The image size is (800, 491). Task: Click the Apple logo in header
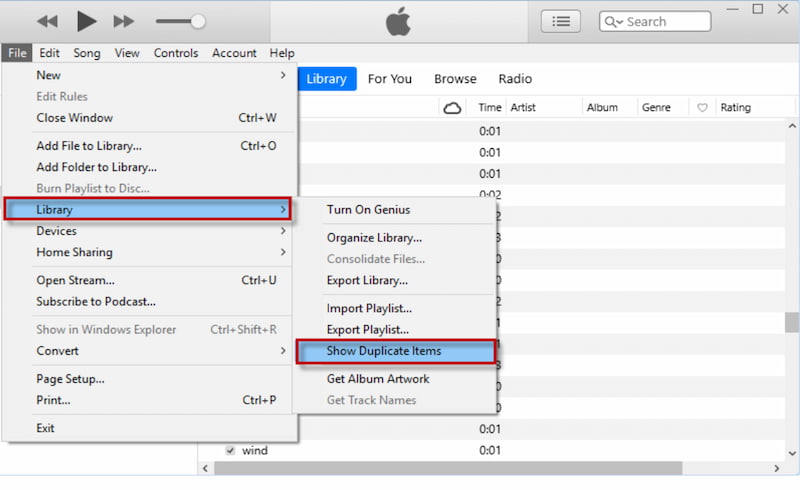point(398,21)
